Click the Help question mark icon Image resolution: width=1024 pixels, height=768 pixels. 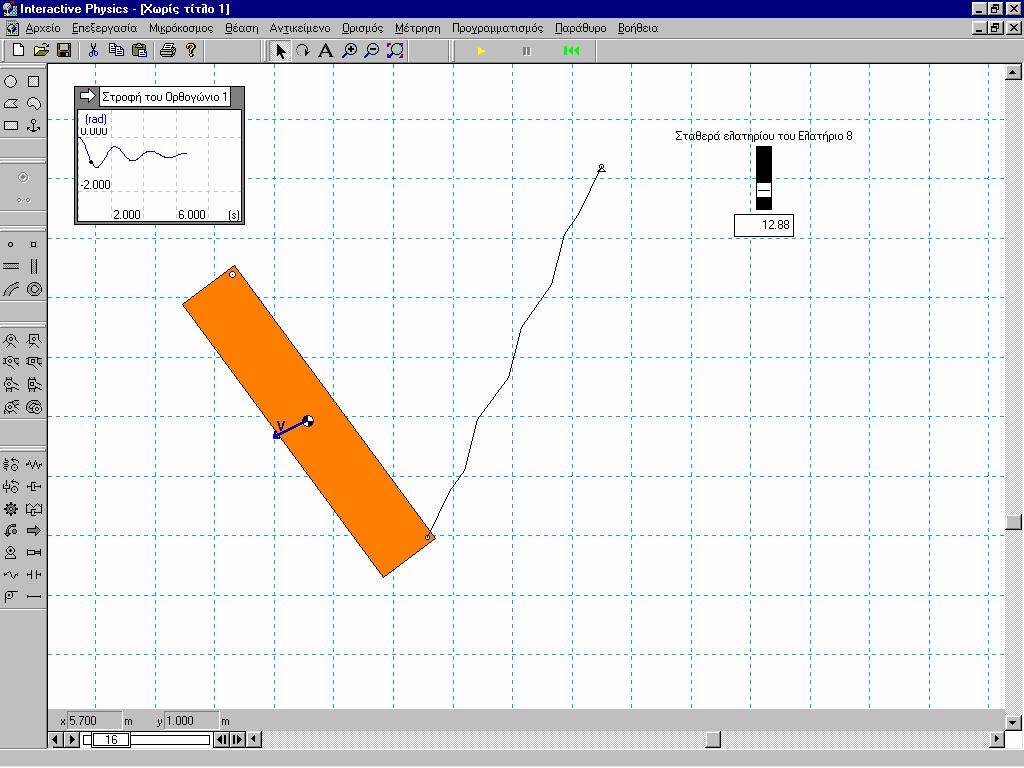[191, 50]
